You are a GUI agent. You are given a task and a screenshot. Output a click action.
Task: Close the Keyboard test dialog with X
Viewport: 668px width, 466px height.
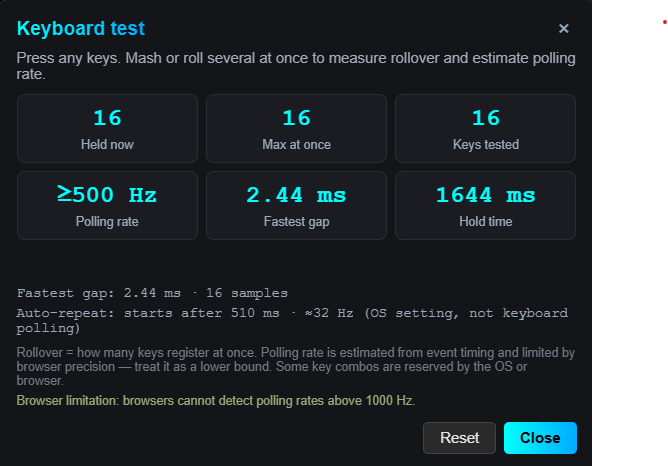point(563,29)
